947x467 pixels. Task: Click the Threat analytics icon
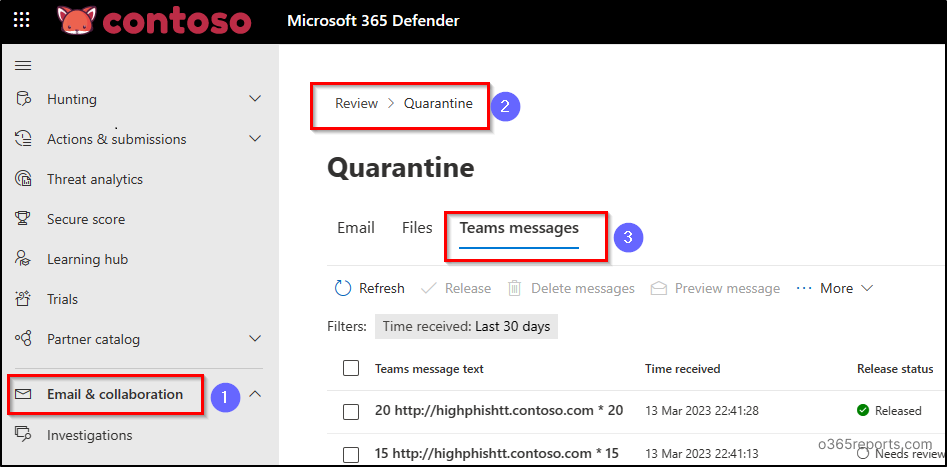[x=23, y=179]
